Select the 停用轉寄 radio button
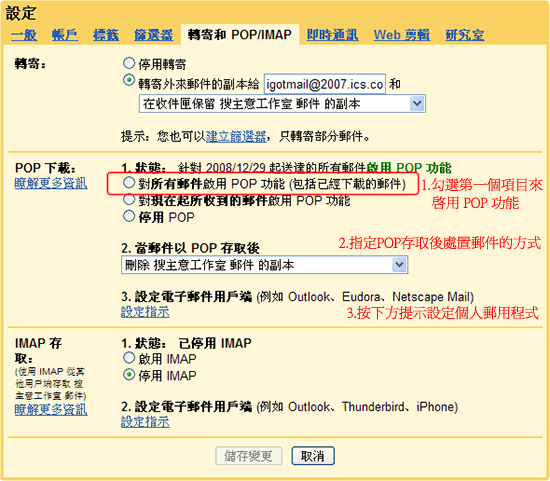 [x=129, y=63]
